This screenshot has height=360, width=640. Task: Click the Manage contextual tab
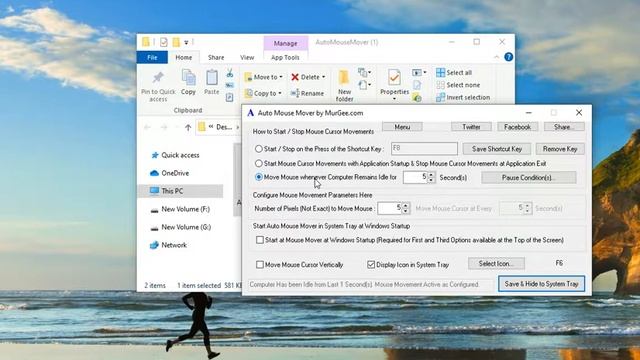(285, 43)
